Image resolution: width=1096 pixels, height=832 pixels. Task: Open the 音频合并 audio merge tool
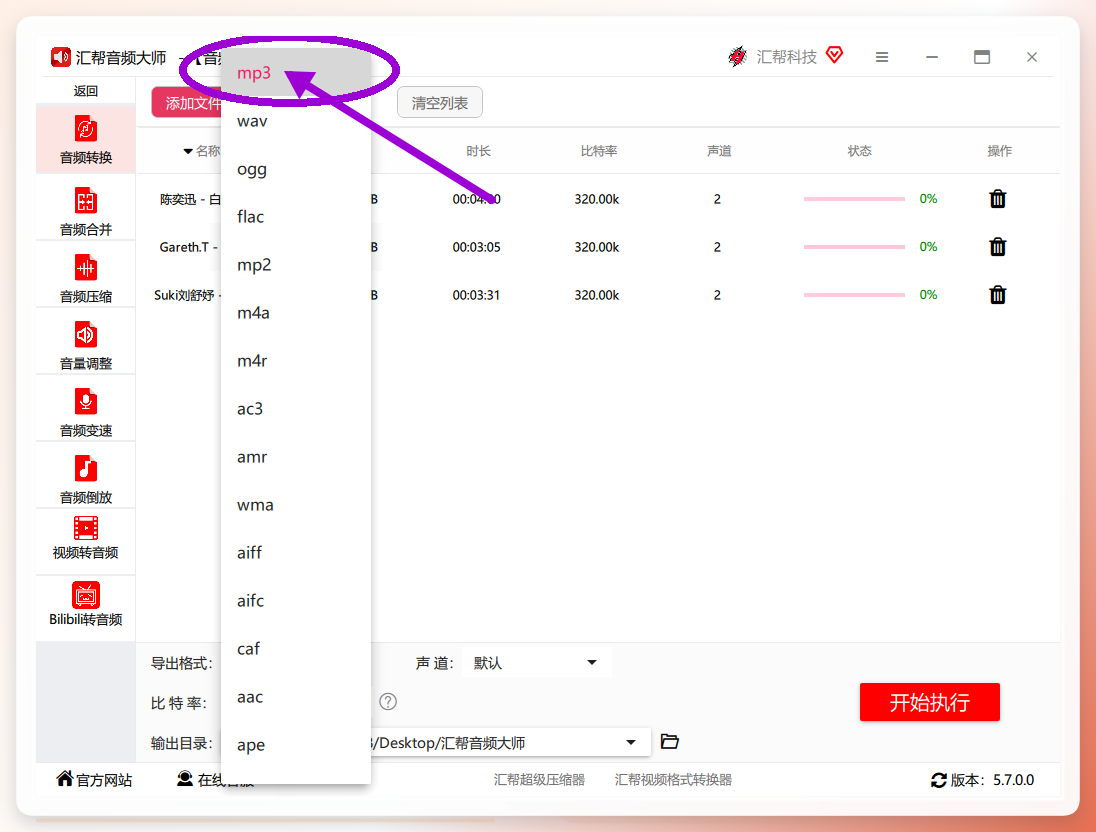[85, 211]
